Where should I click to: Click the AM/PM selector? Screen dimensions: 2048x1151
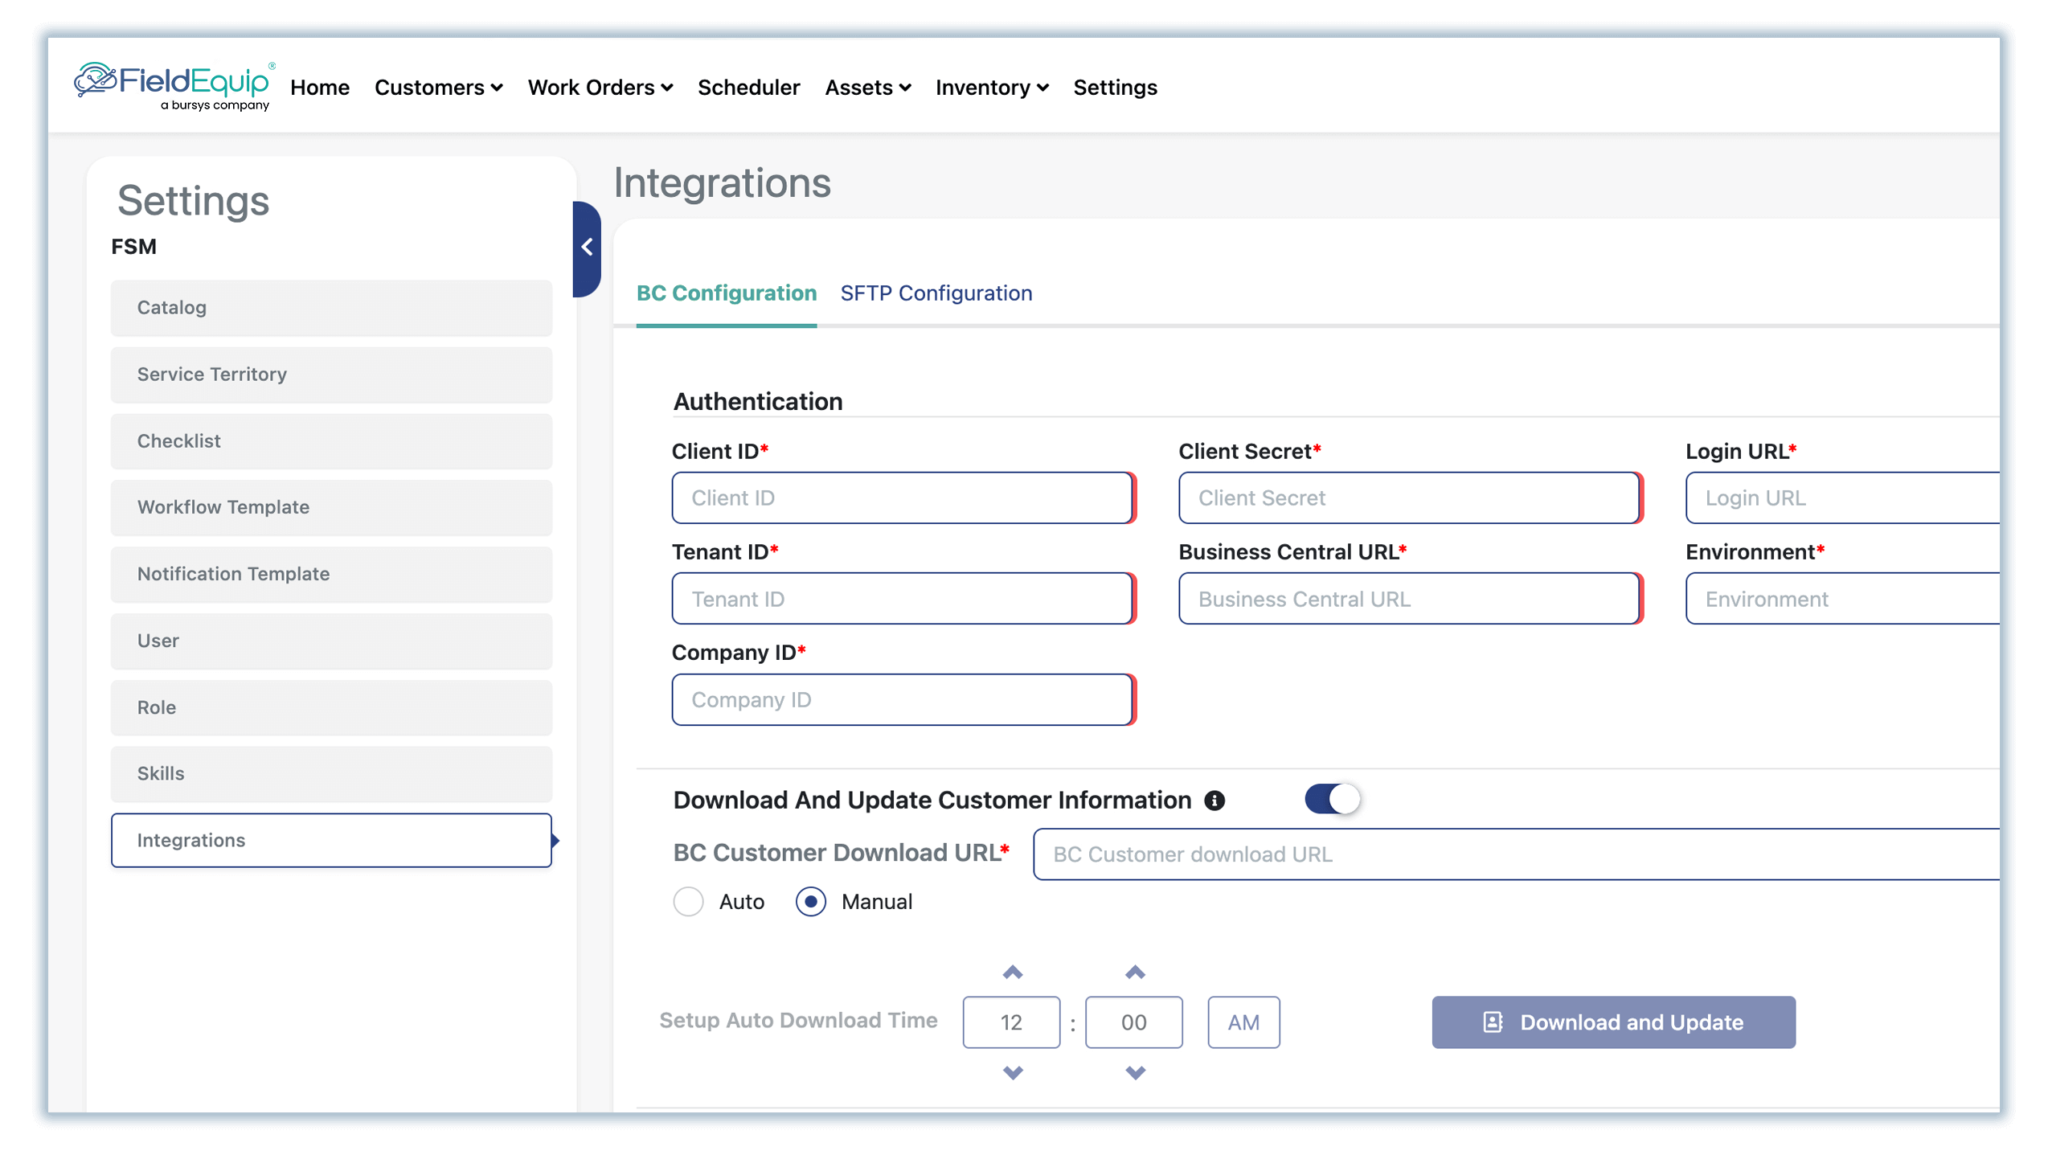coord(1243,1022)
